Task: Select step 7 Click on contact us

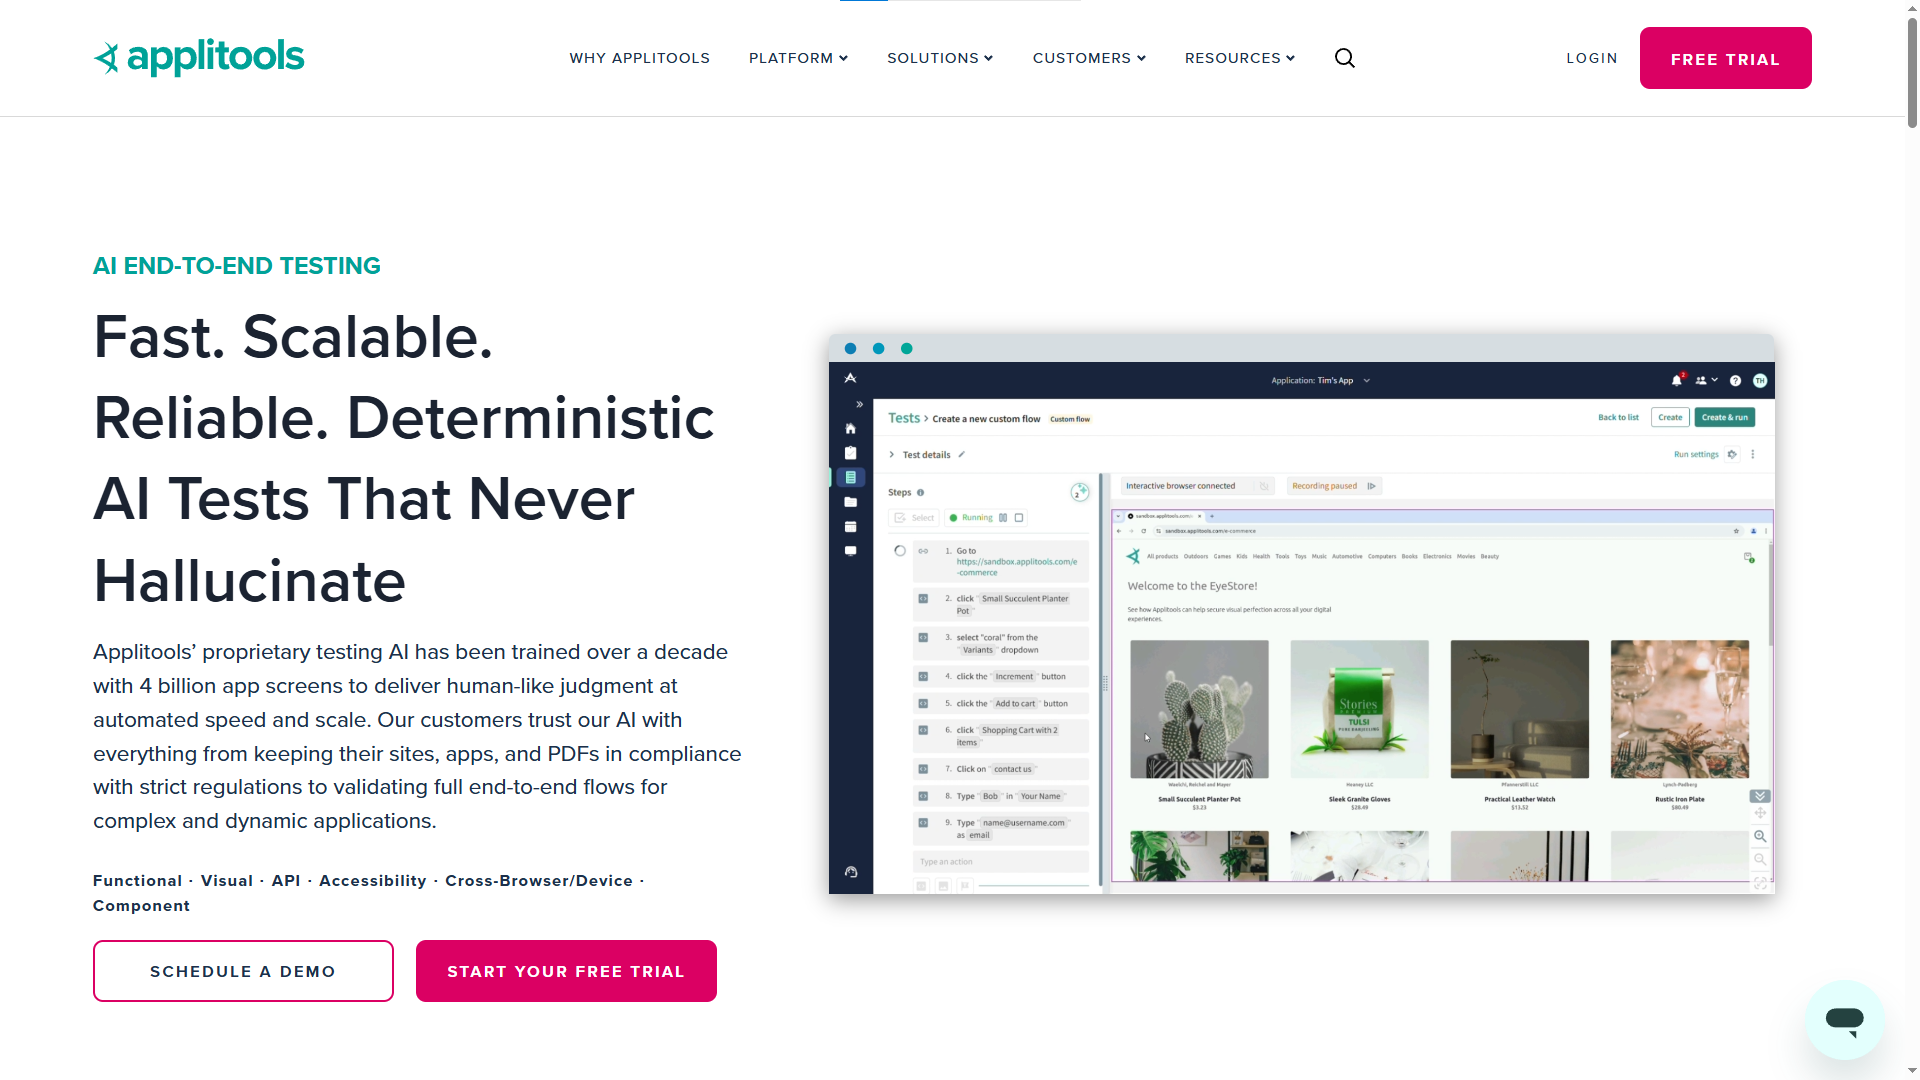Action: point(1000,769)
